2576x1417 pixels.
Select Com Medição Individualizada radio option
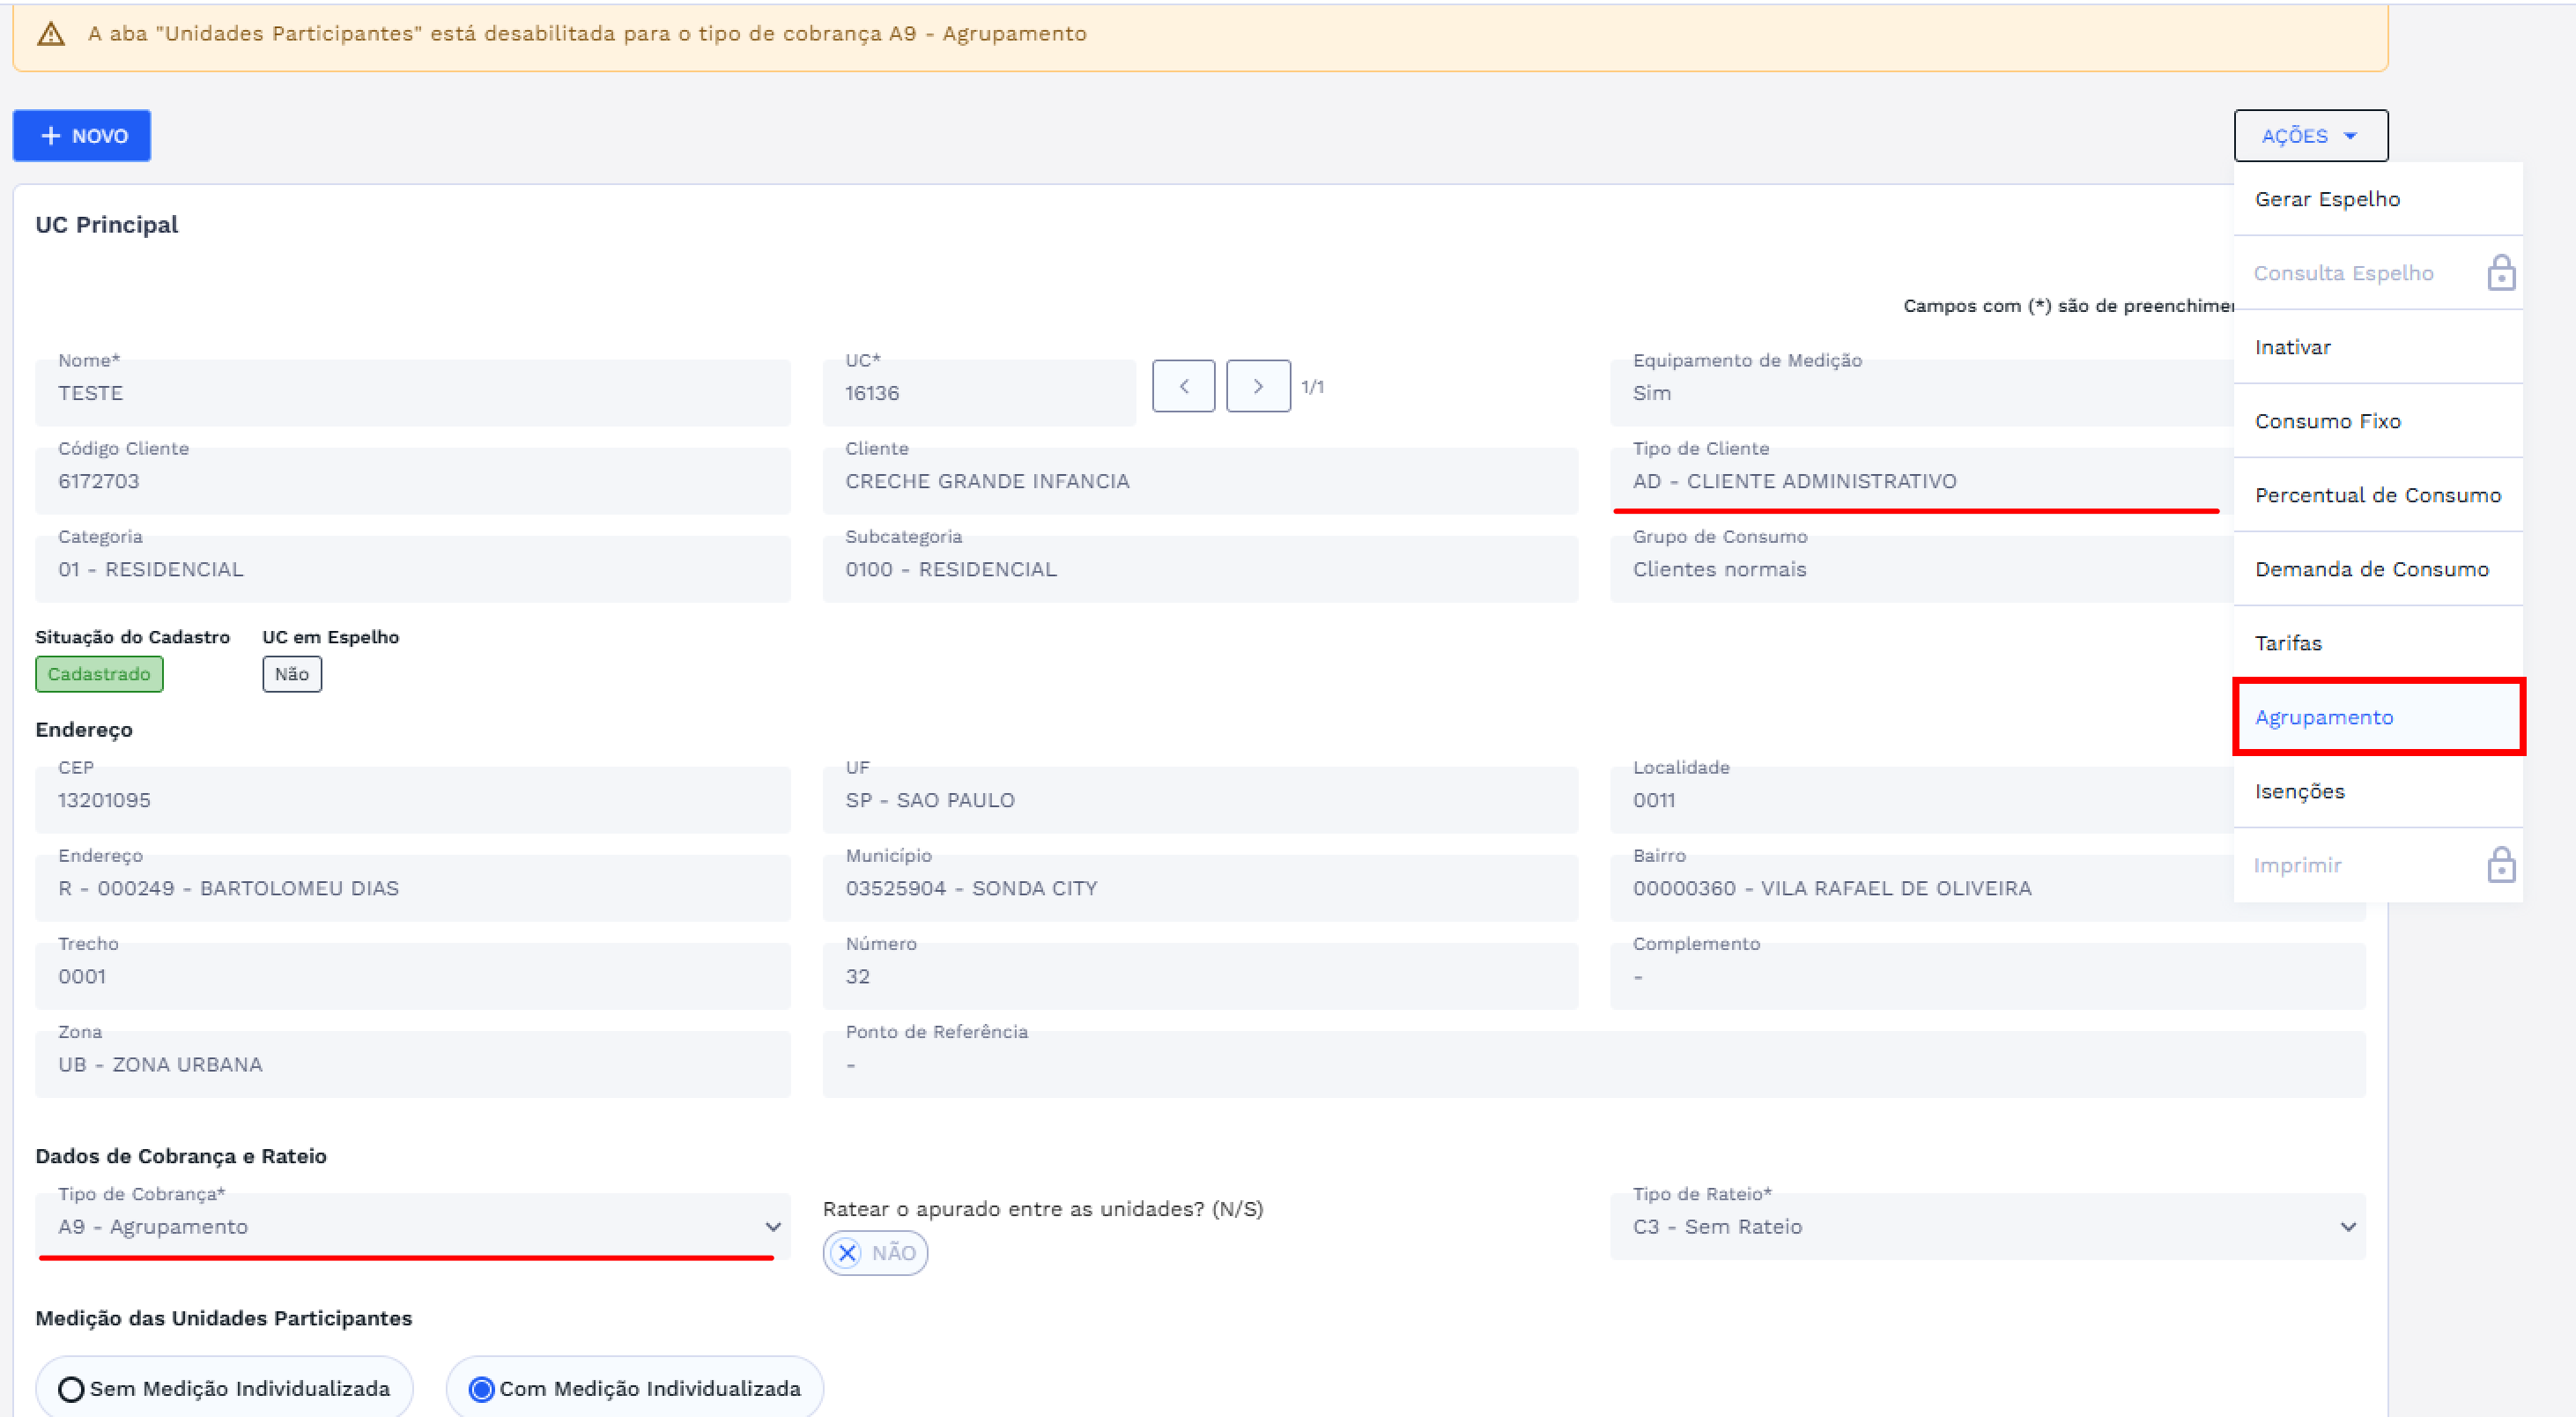pyautogui.click(x=482, y=1389)
